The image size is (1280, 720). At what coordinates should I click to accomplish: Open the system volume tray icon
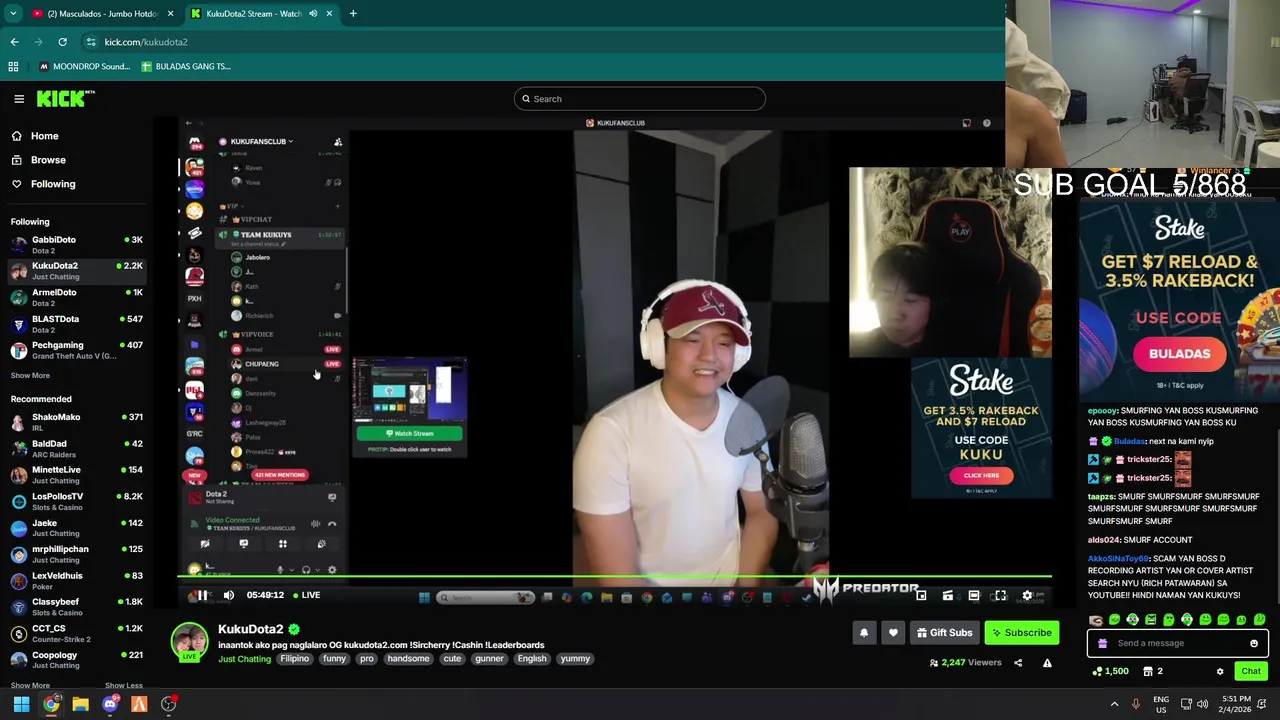pyautogui.click(x=1203, y=704)
